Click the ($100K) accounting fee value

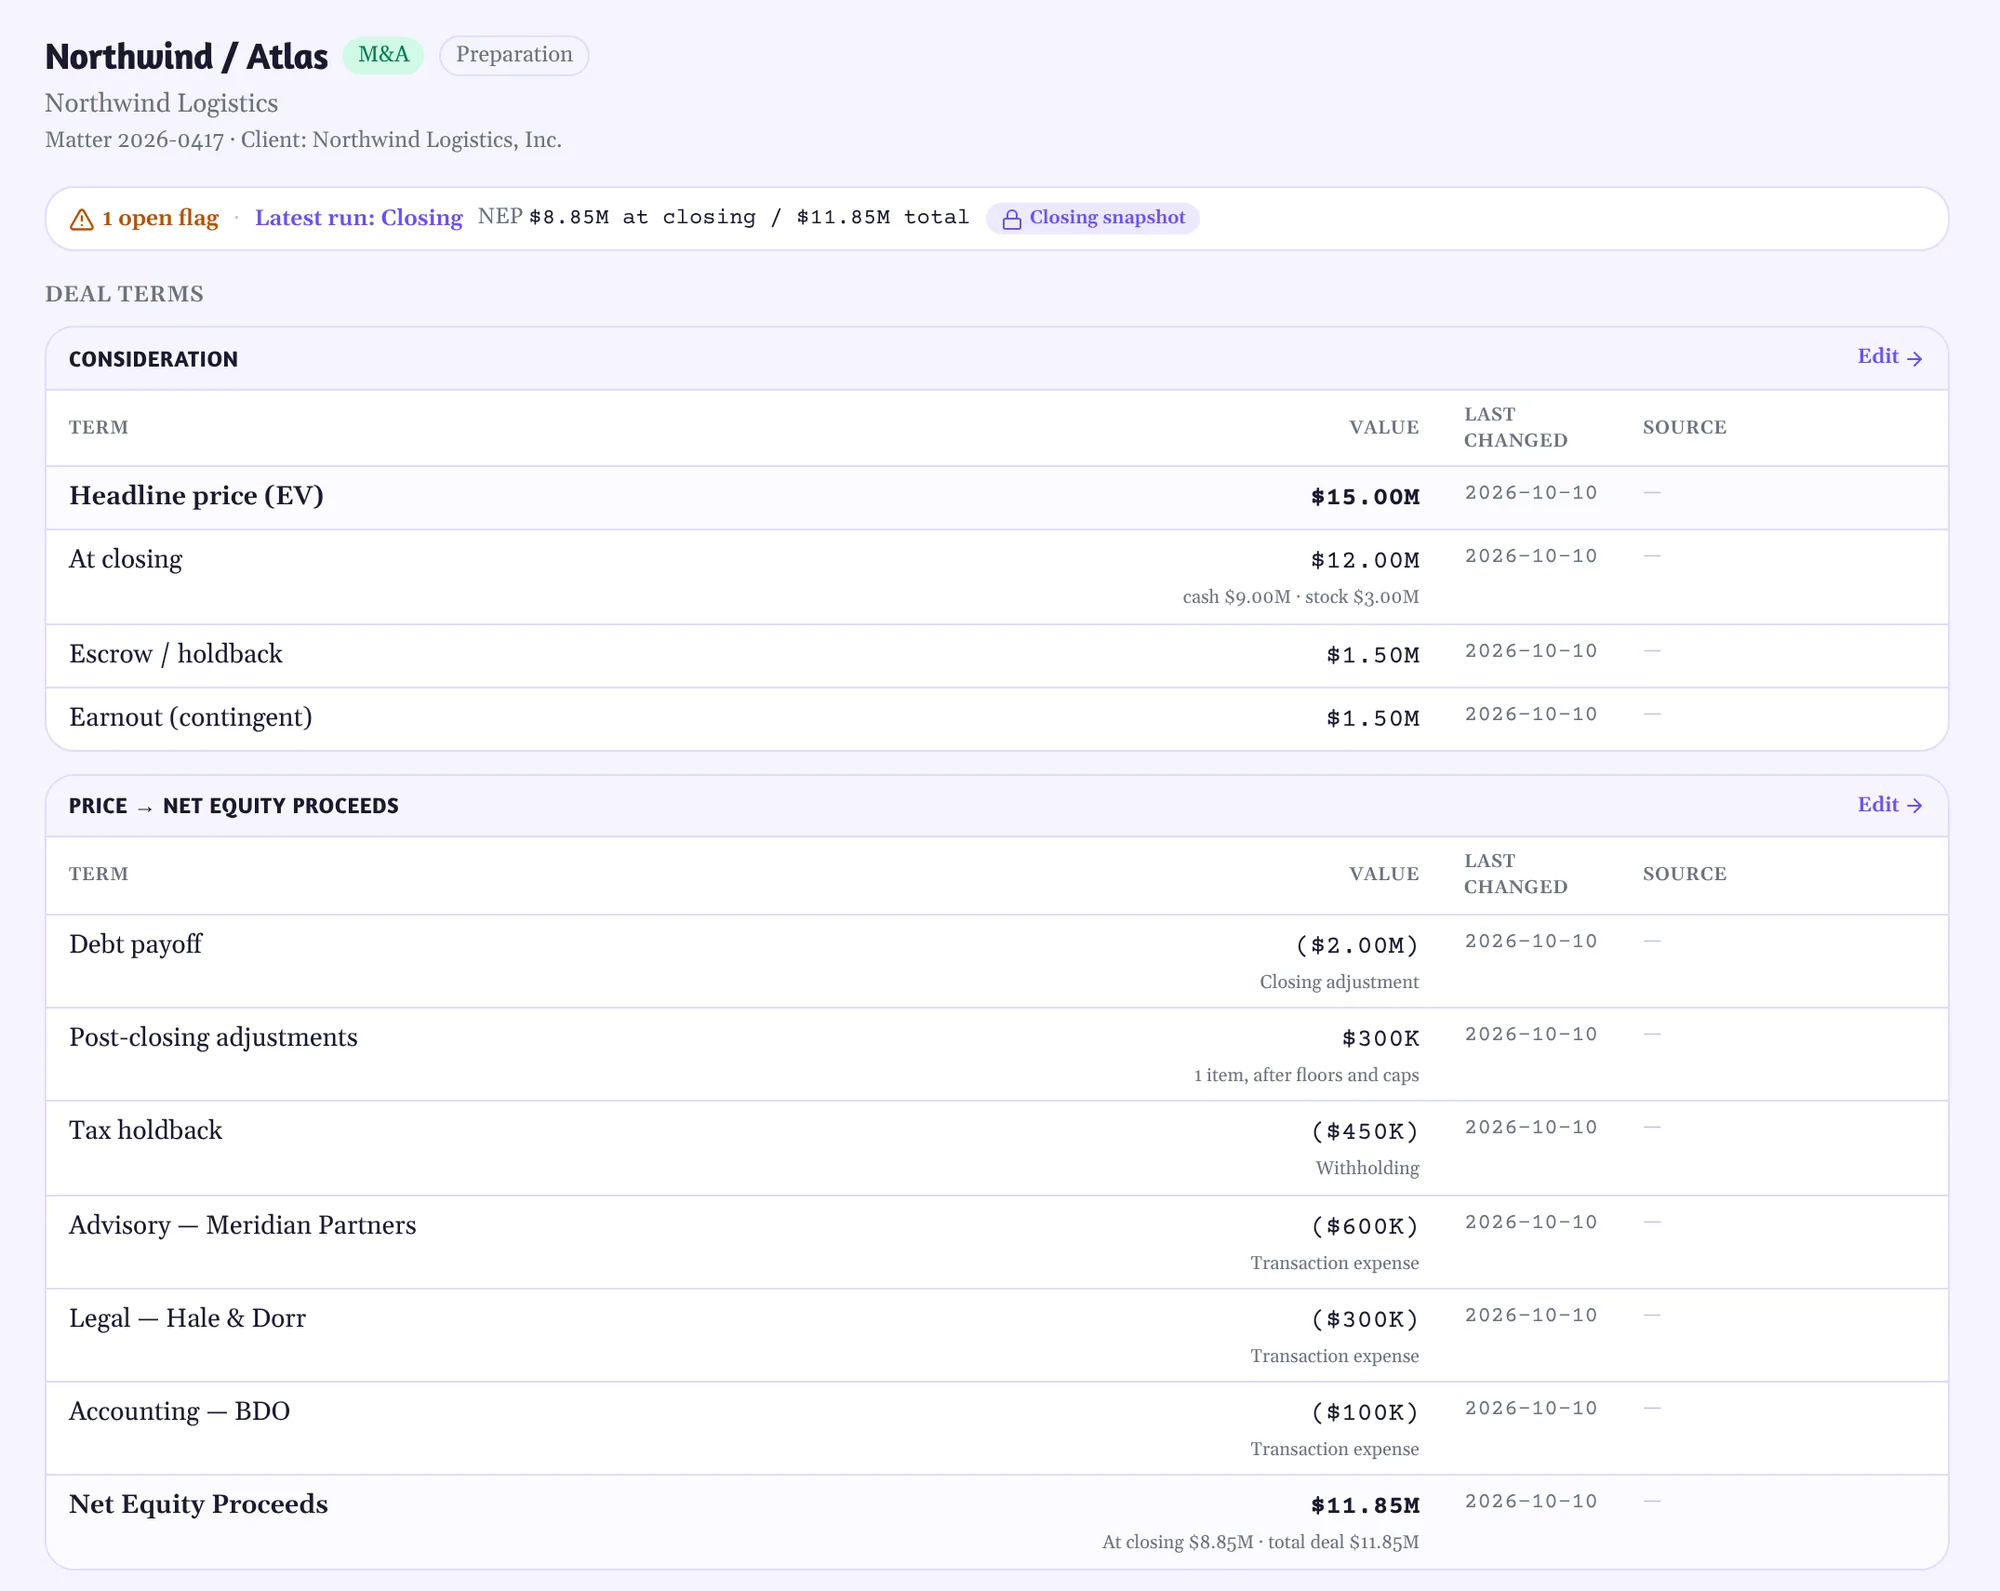pyautogui.click(x=1365, y=1412)
